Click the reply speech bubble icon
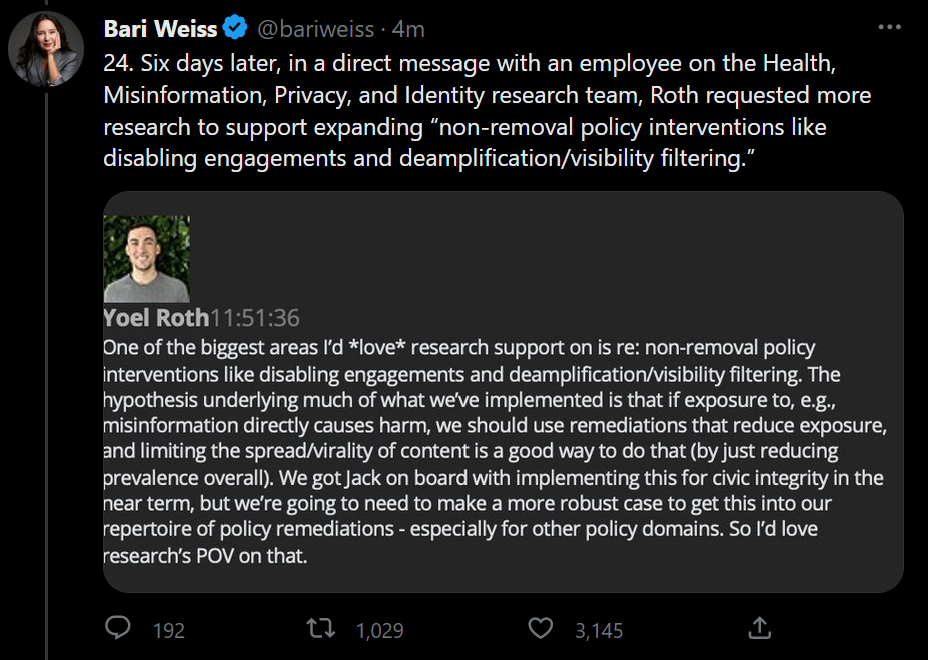The image size is (928, 660). (119, 629)
